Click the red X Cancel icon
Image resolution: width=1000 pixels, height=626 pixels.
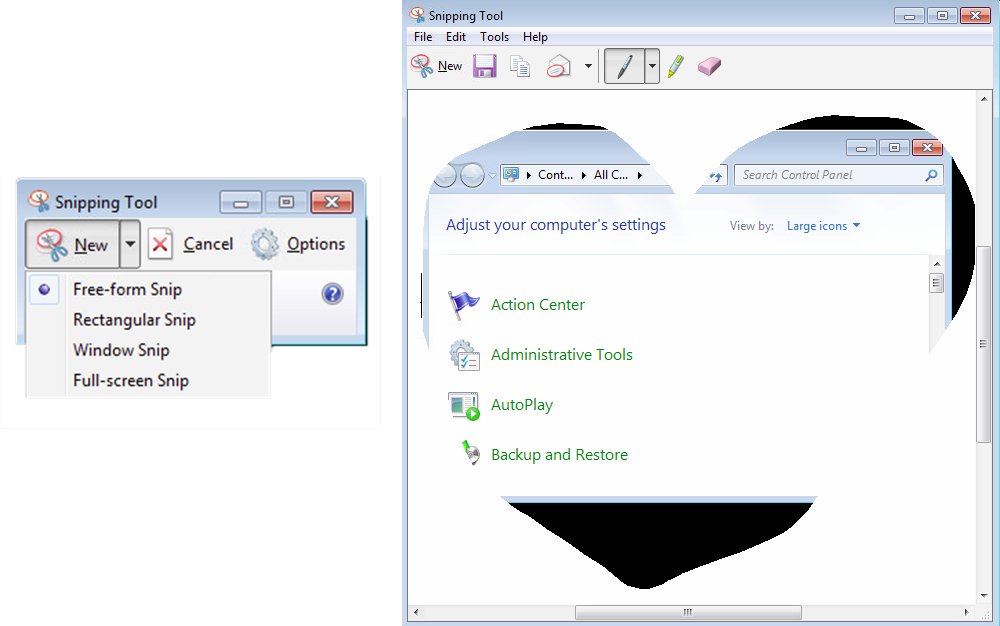[160, 244]
